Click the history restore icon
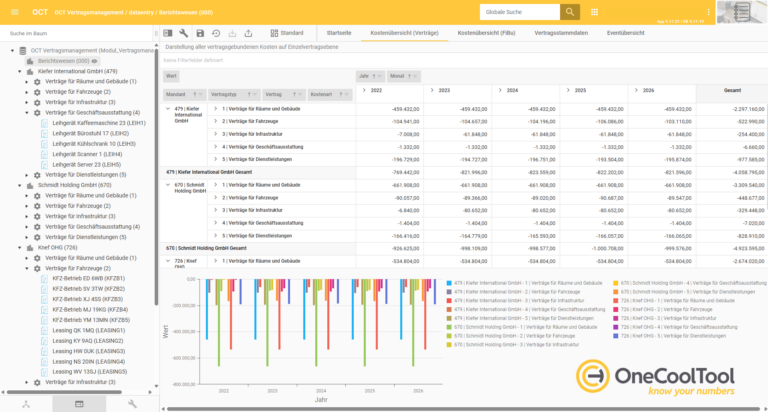This screenshot has width=768, height=412. coord(216,33)
